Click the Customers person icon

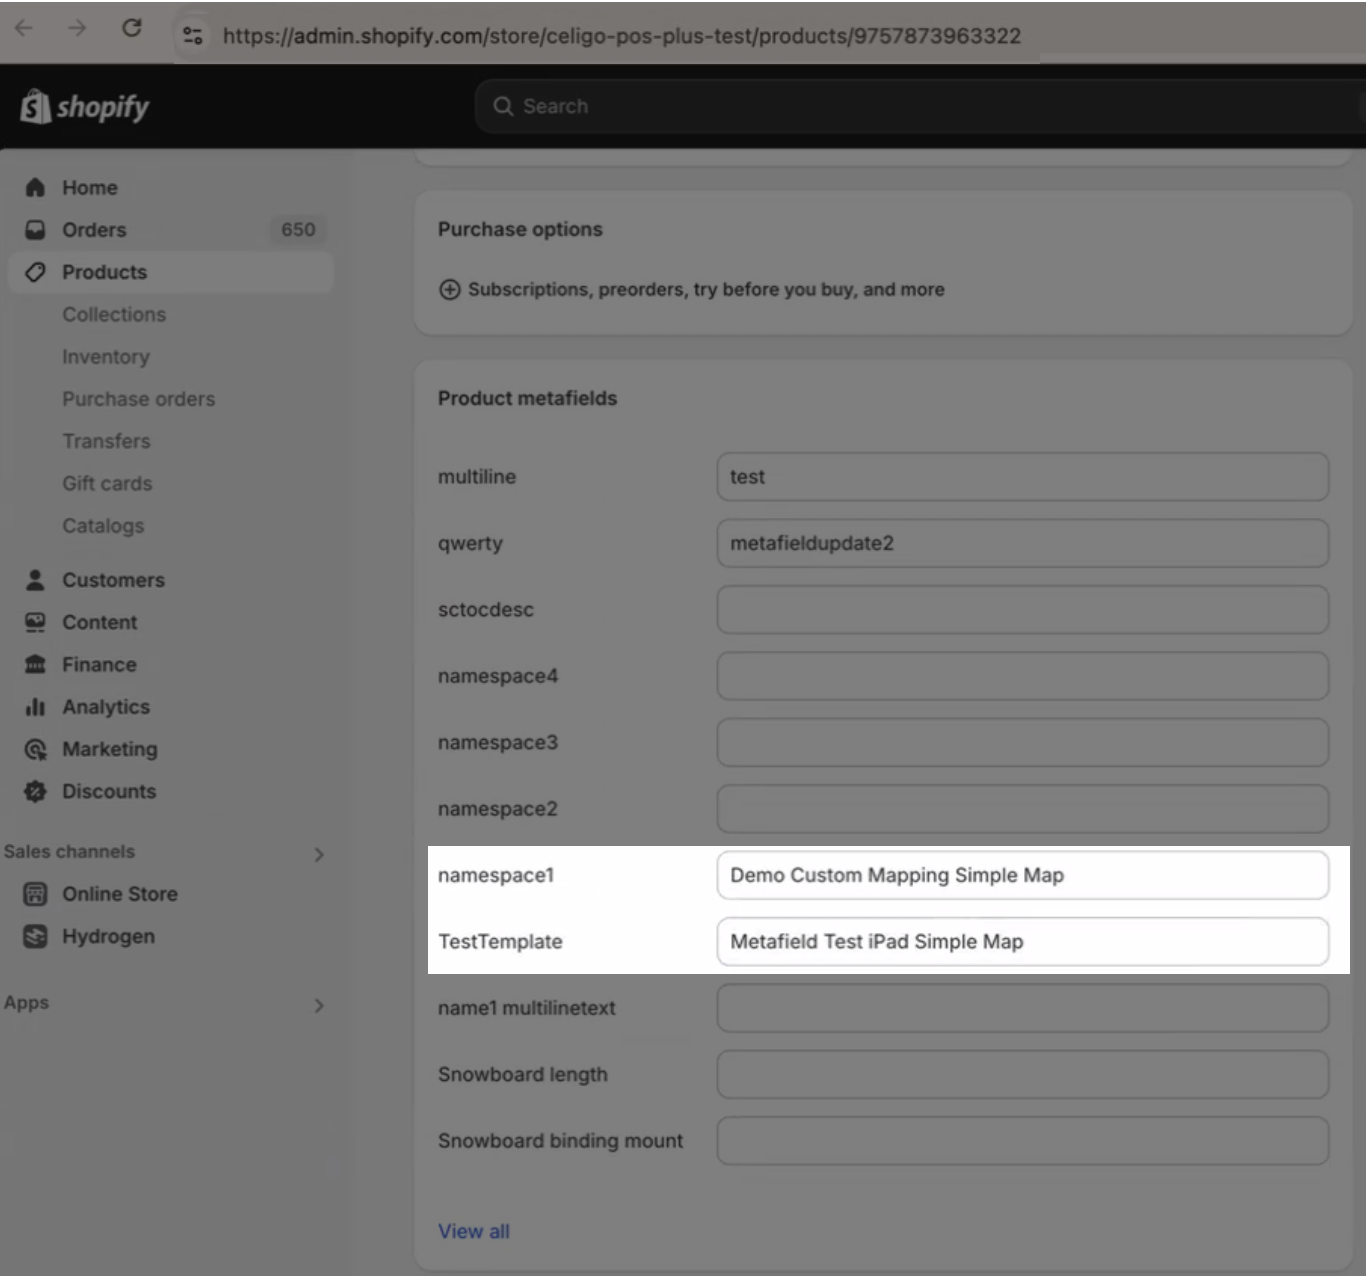click(x=35, y=580)
